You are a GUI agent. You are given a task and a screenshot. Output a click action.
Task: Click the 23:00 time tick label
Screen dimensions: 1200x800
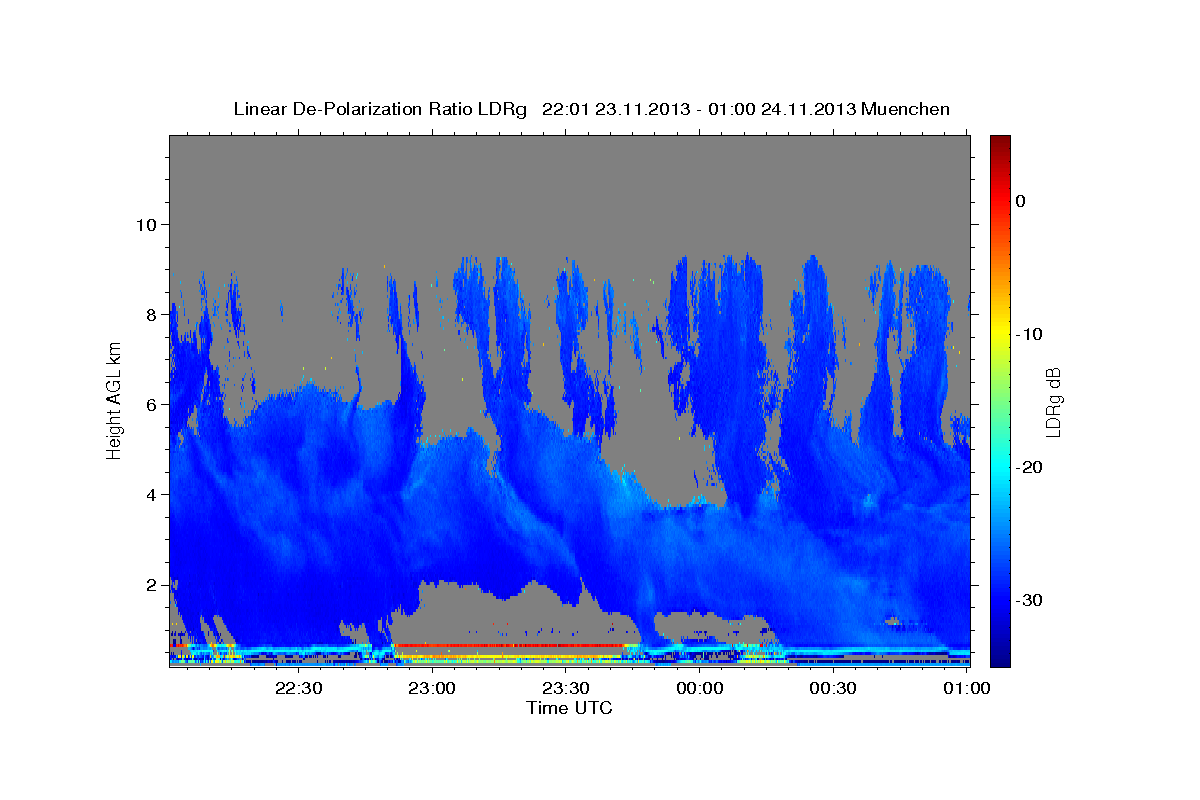coord(432,689)
